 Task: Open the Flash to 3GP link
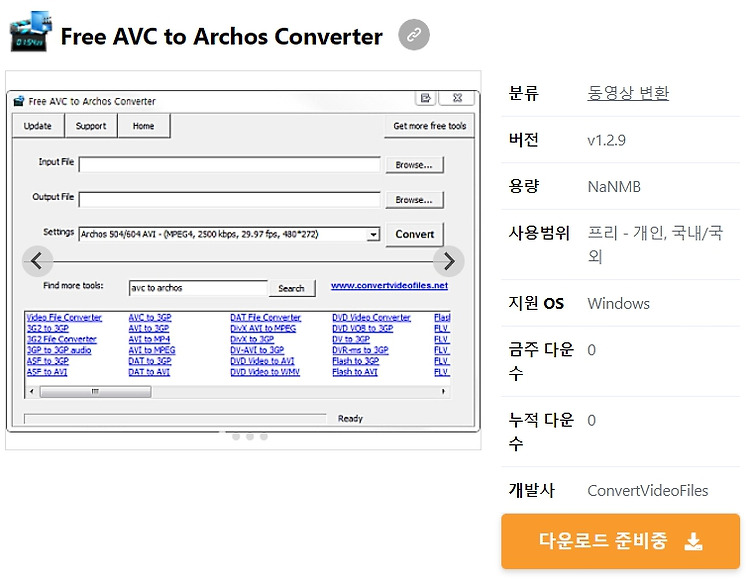point(355,361)
